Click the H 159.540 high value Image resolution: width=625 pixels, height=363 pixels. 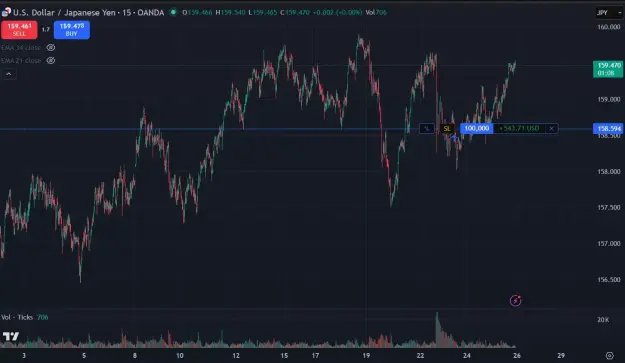(230, 12)
